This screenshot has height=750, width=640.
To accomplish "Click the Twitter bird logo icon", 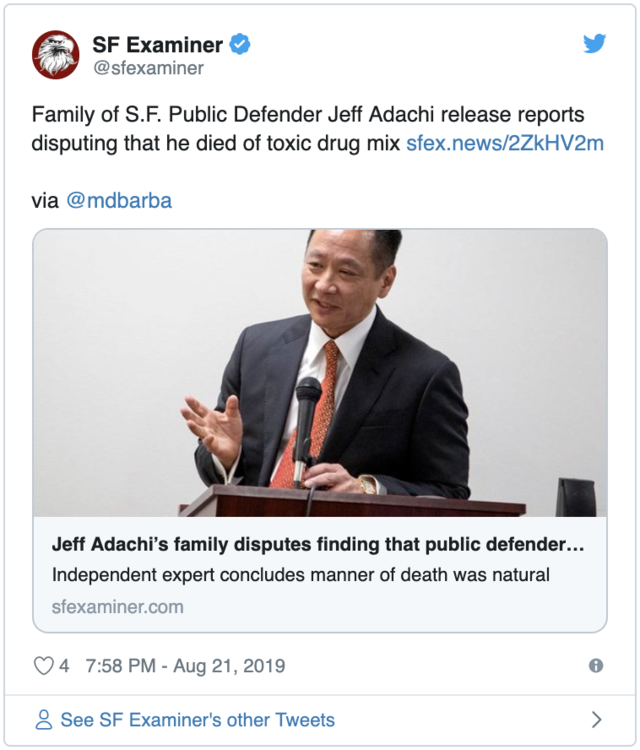I will (x=595, y=44).
